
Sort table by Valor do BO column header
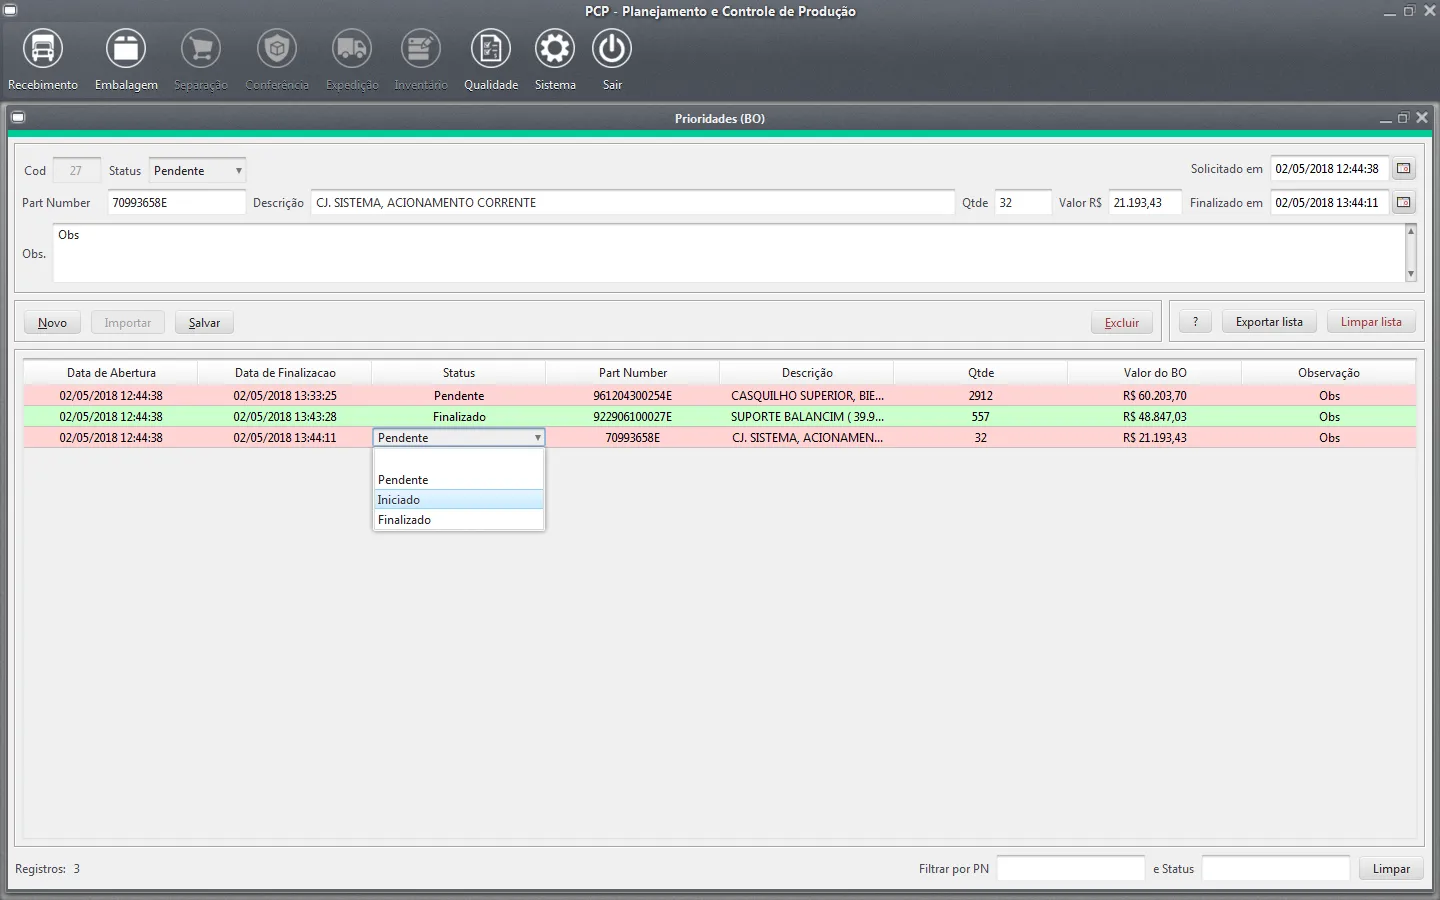click(1154, 373)
